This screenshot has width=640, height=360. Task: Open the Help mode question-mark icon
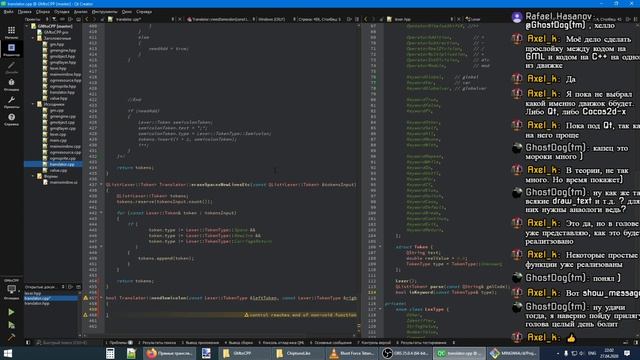coord(11,117)
